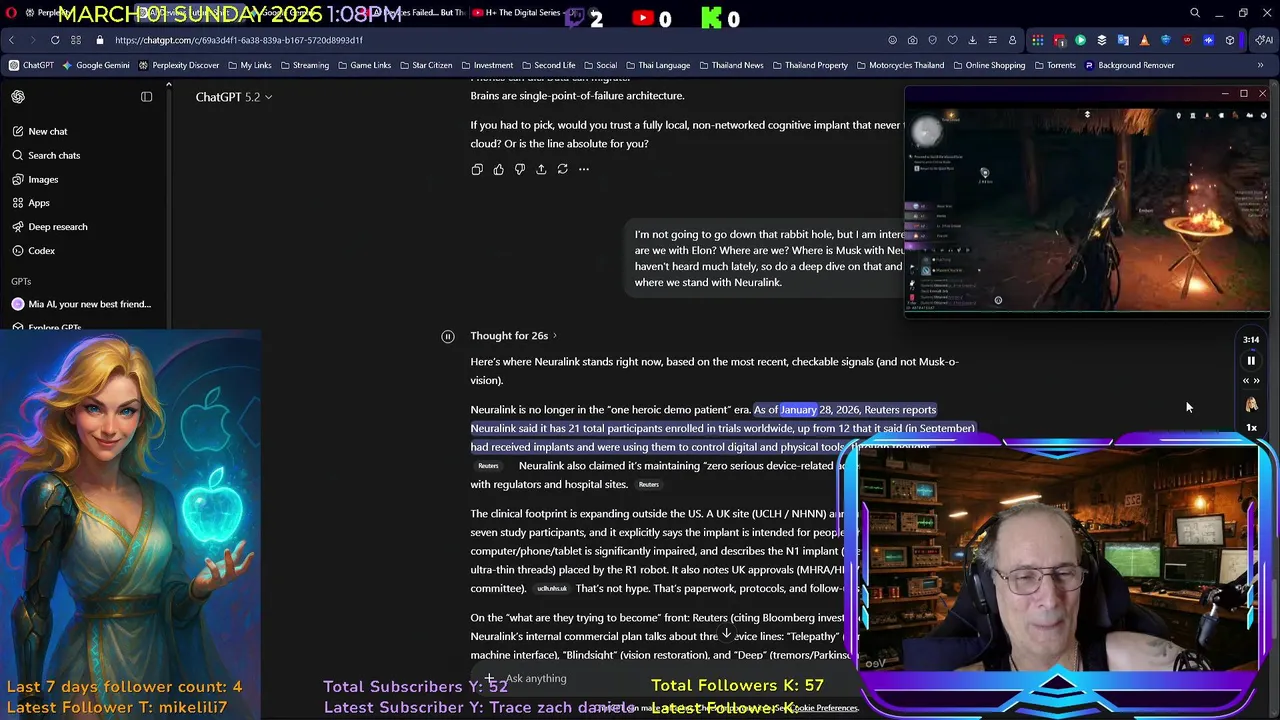Open uclh.nhs.uk source citation chip
Image resolution: width=1280 pixels, height=720 pixels.
pyautogui.click(x=552, y=589)
